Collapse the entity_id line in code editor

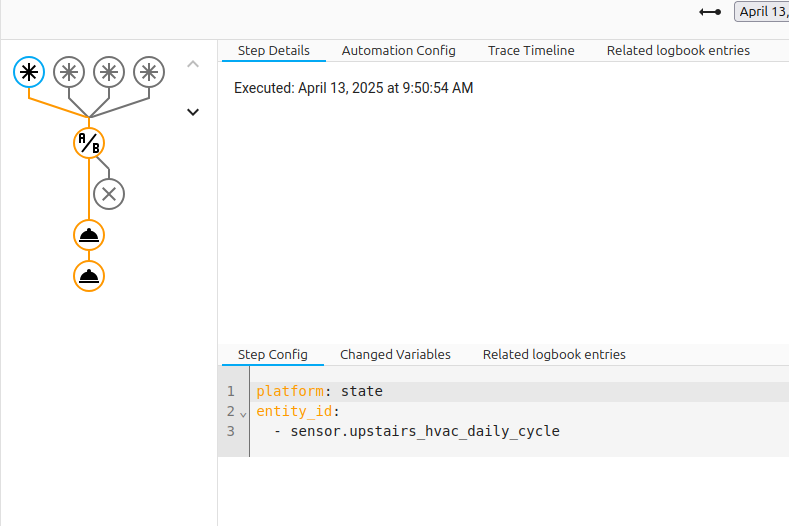pos(243,413)
